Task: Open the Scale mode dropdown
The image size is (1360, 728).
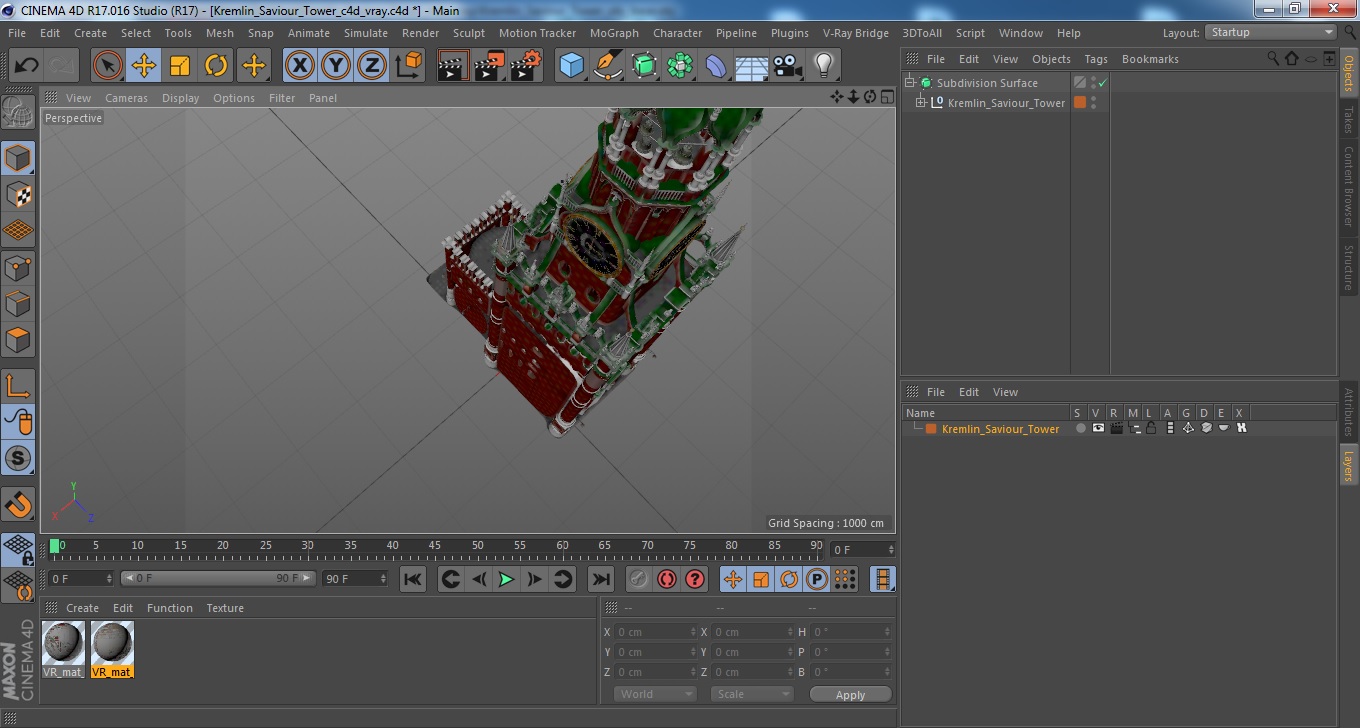Action: click(752, 694)
